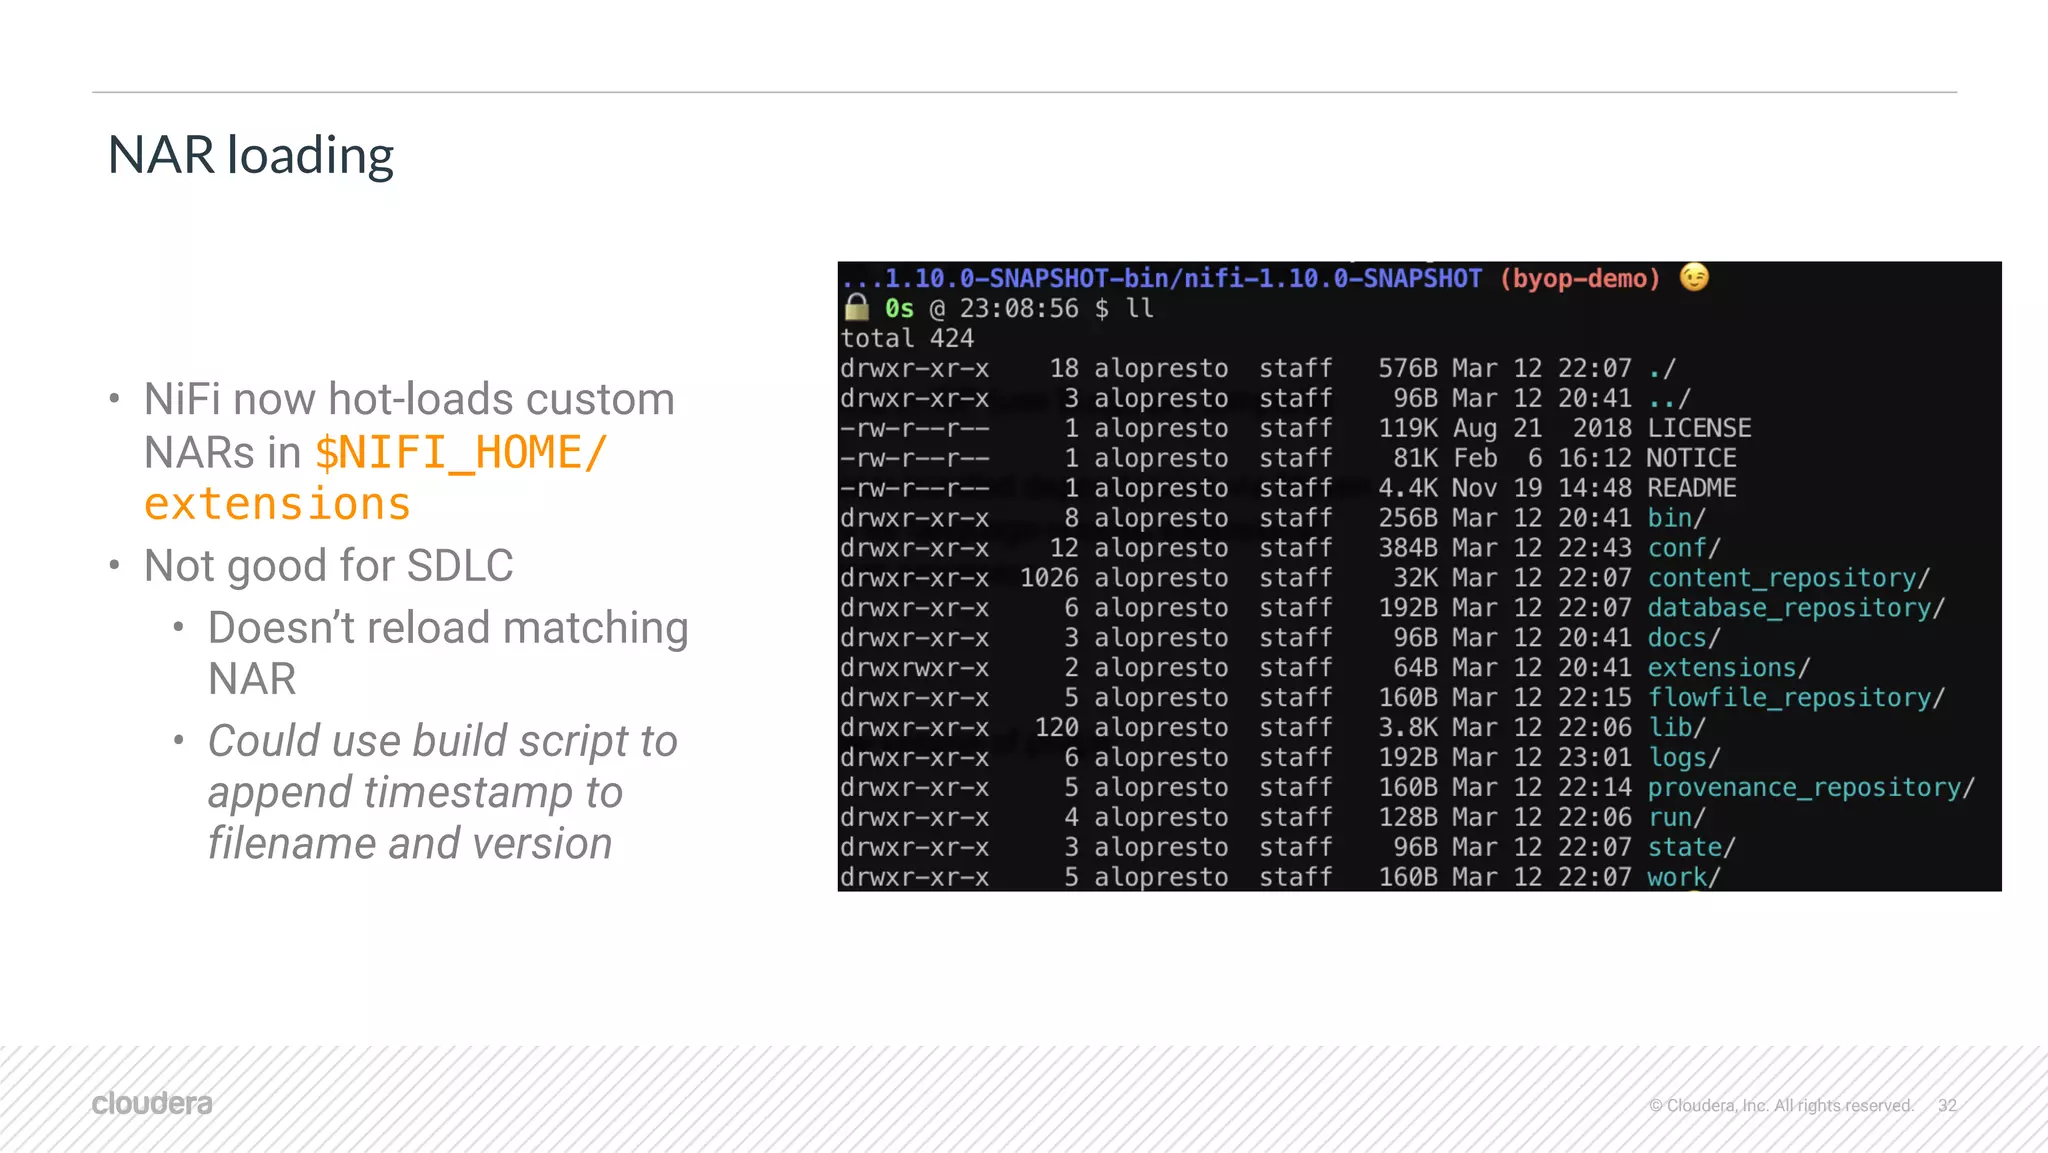Click the 'flowfile_repository/' directory name
The height and width of the screenshot is (1153, 2048).
pos(1796,697)
